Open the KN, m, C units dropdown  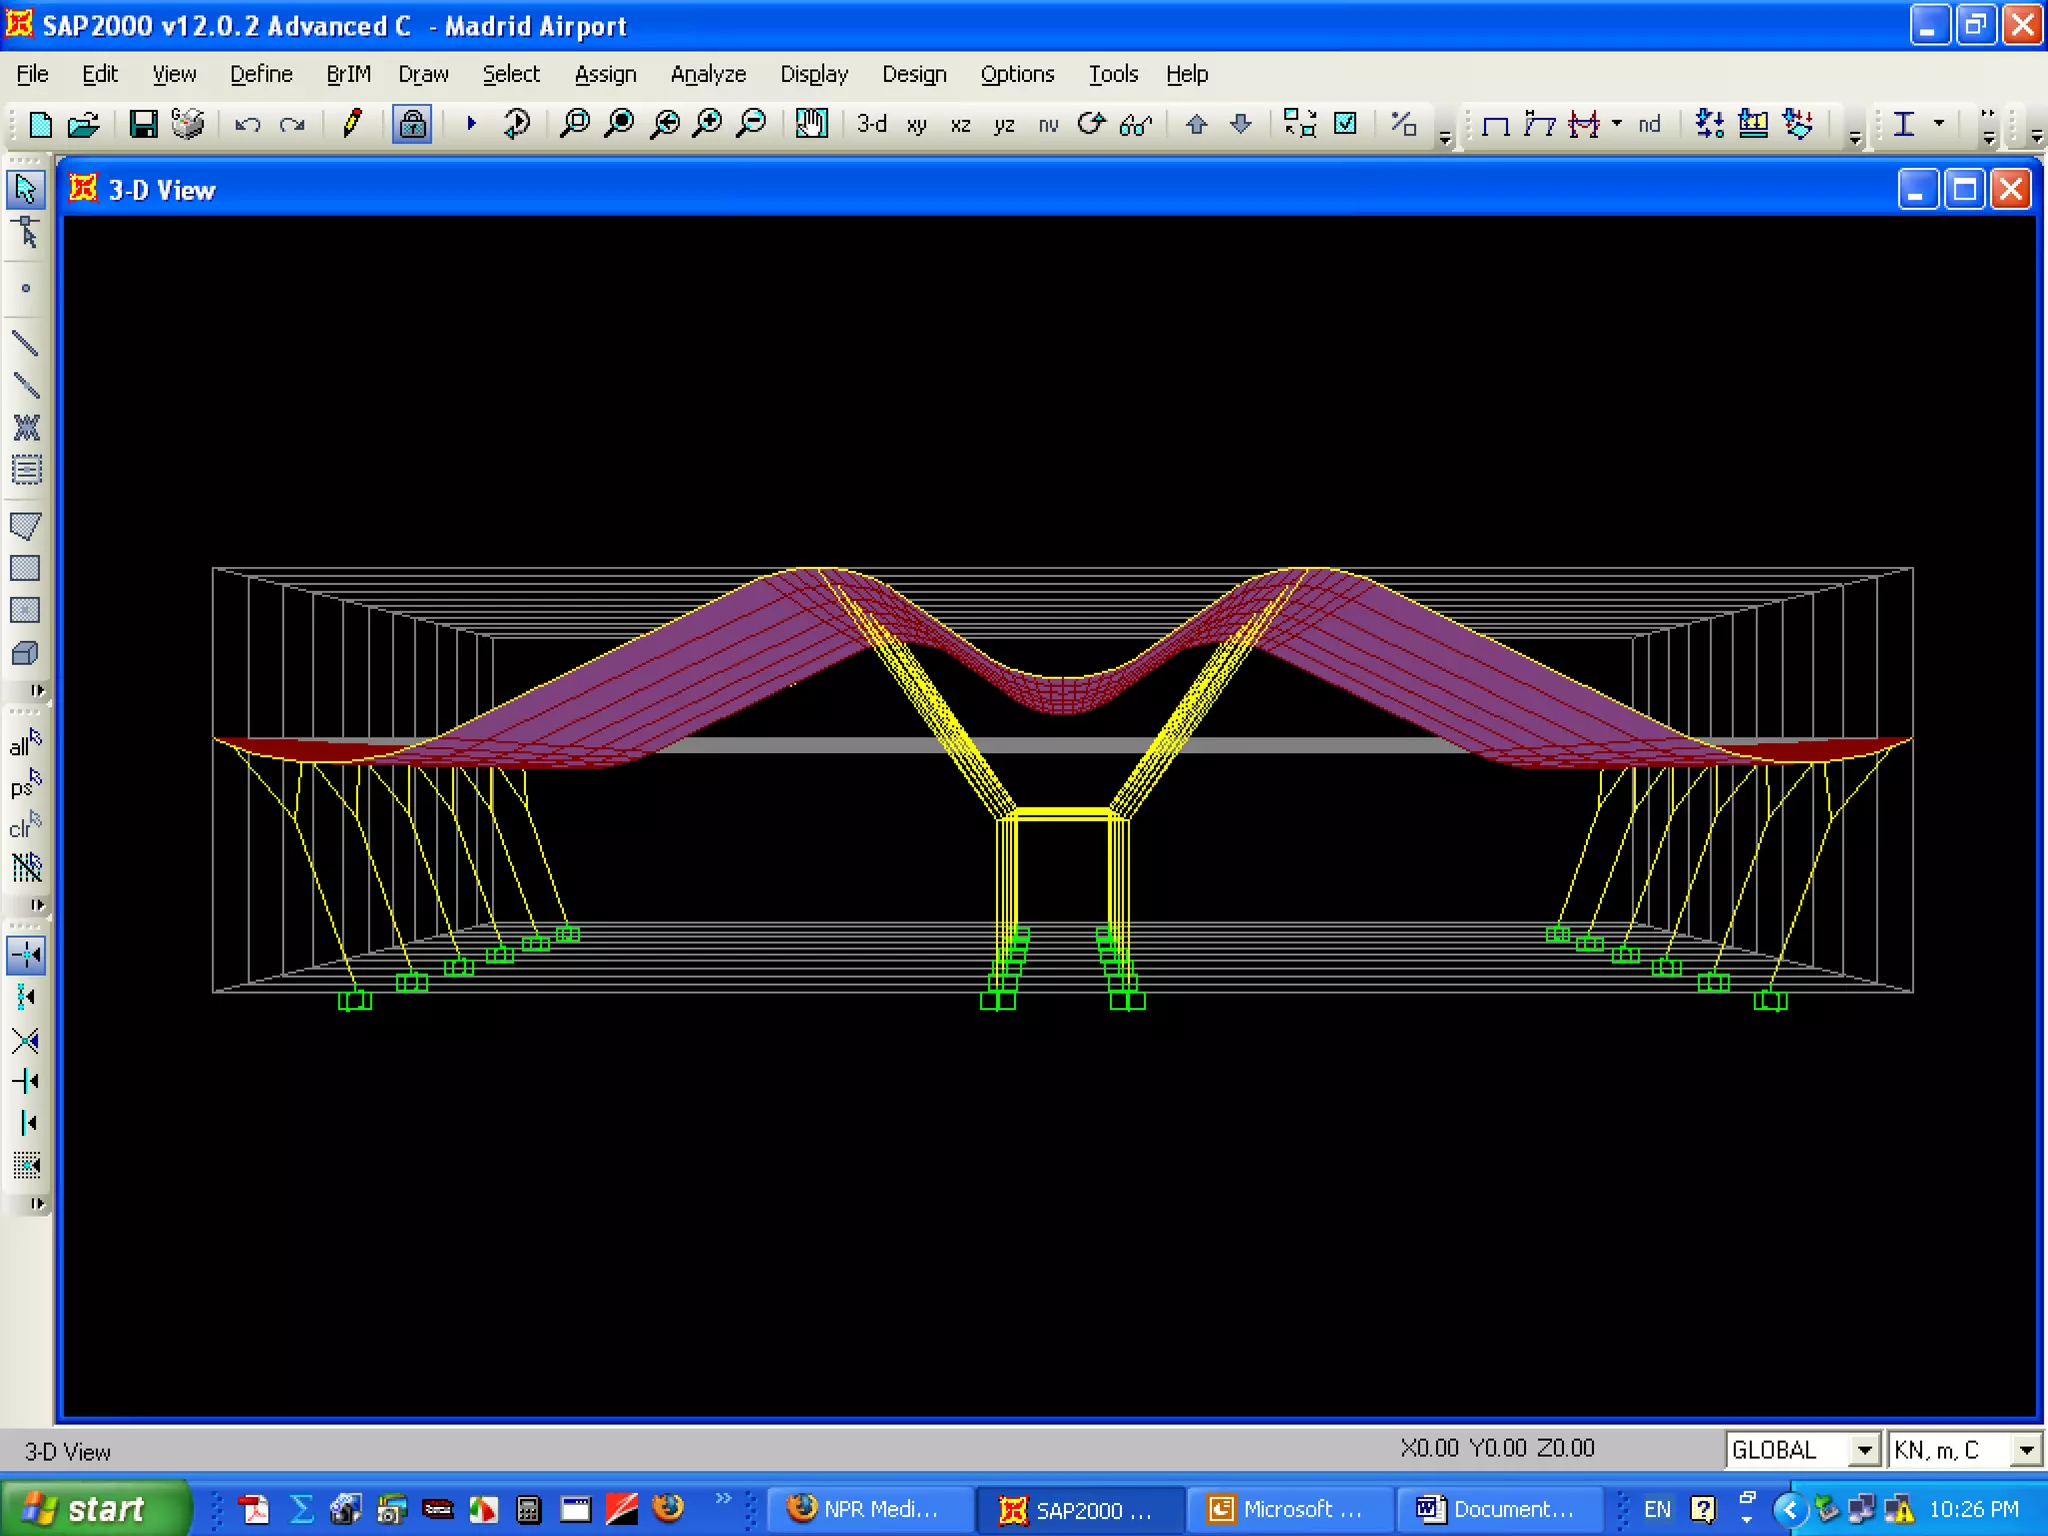[2026, 1450]
